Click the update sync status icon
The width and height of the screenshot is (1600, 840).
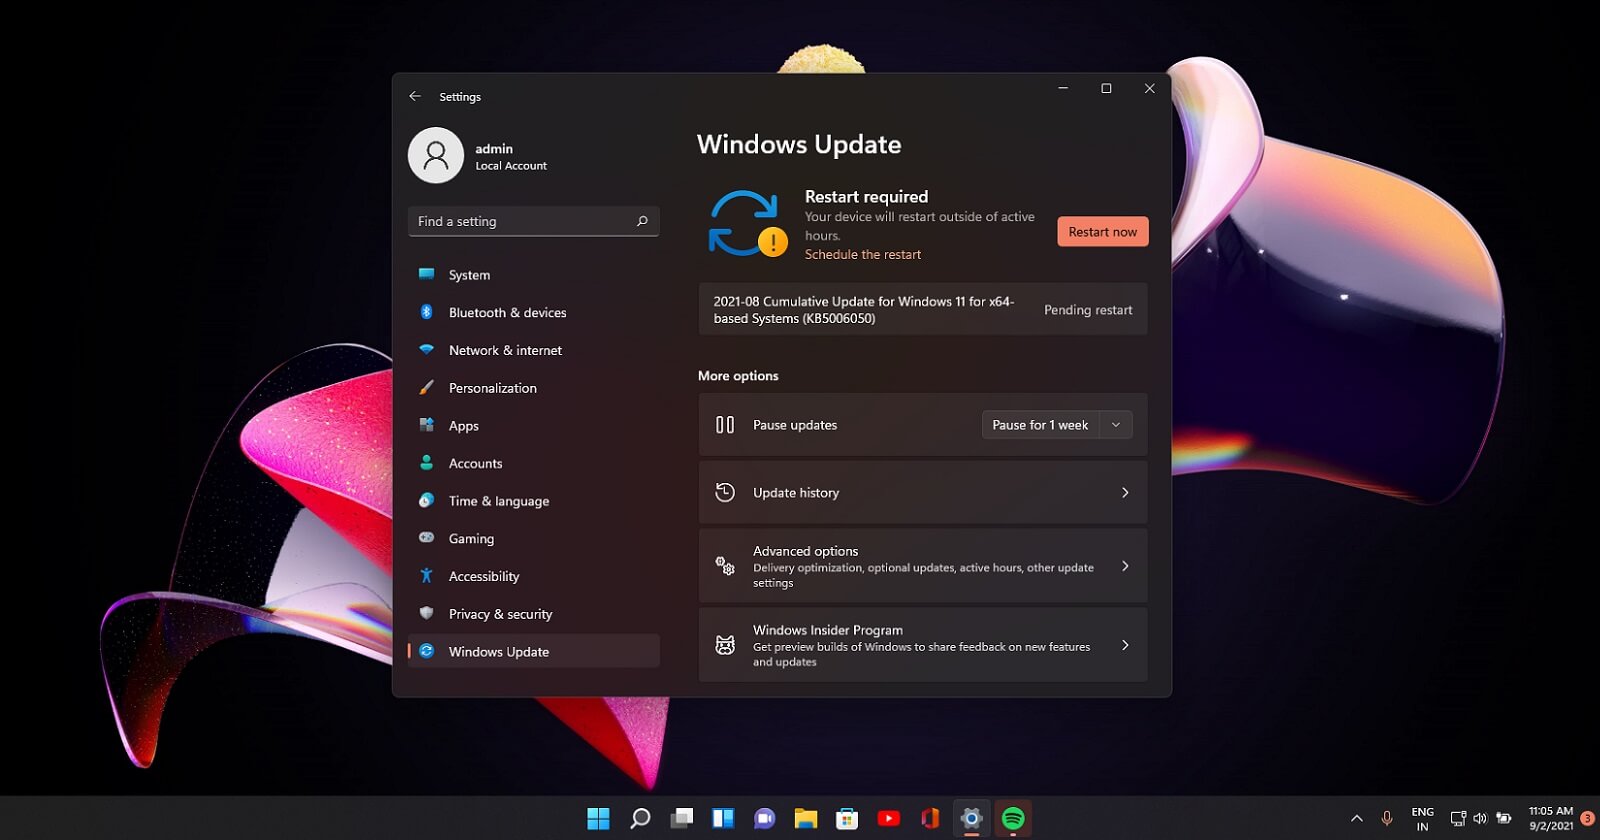pos(747,224)
